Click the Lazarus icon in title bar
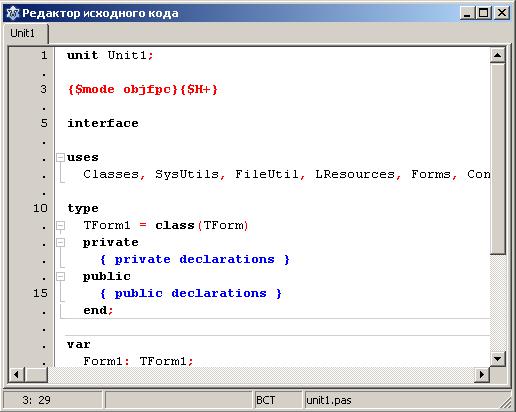Screen dimensions: 516x412 13,13
